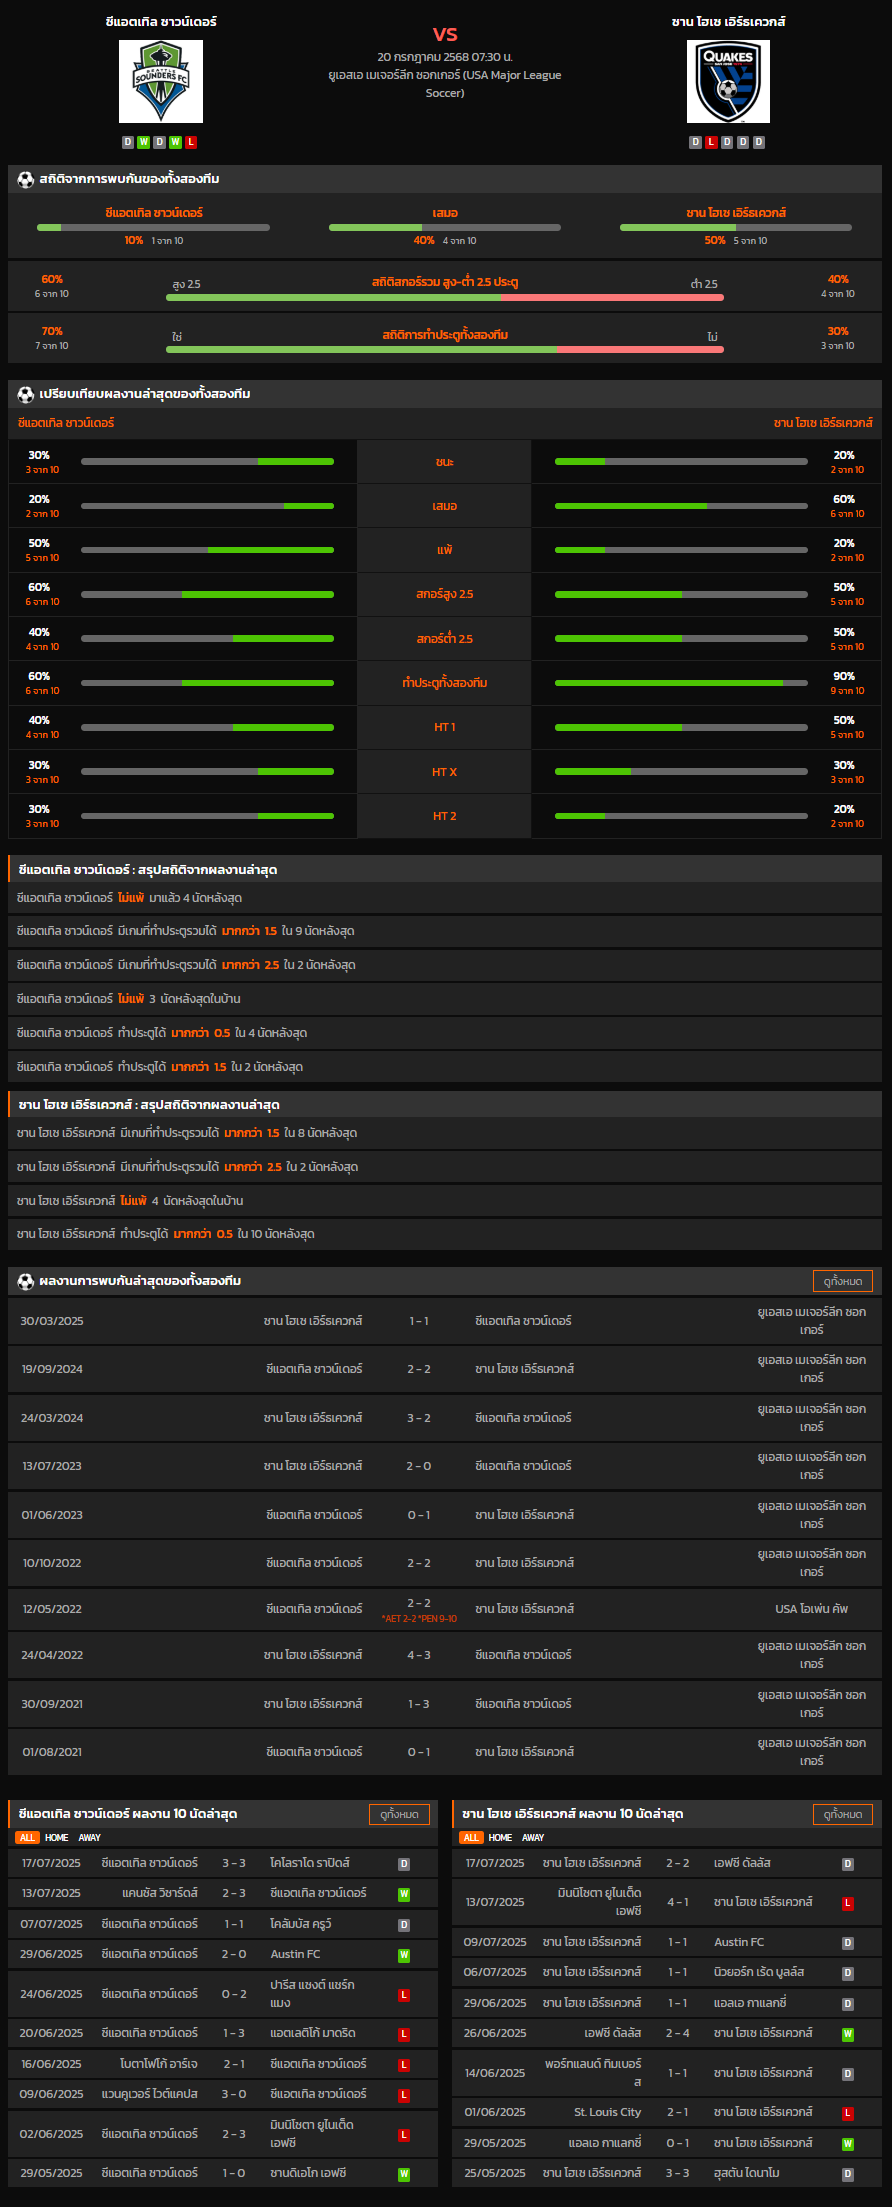Click the สกอร์ต่ำ 2.5 comparison row label
Screen dimensions: 892x2207
445,638
